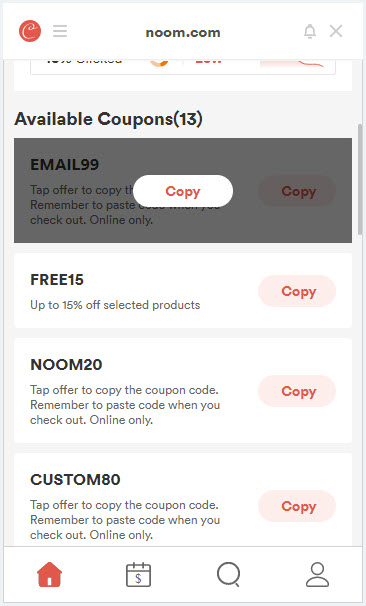
Task: Open the account profile tab
Action: click(317, 575)
